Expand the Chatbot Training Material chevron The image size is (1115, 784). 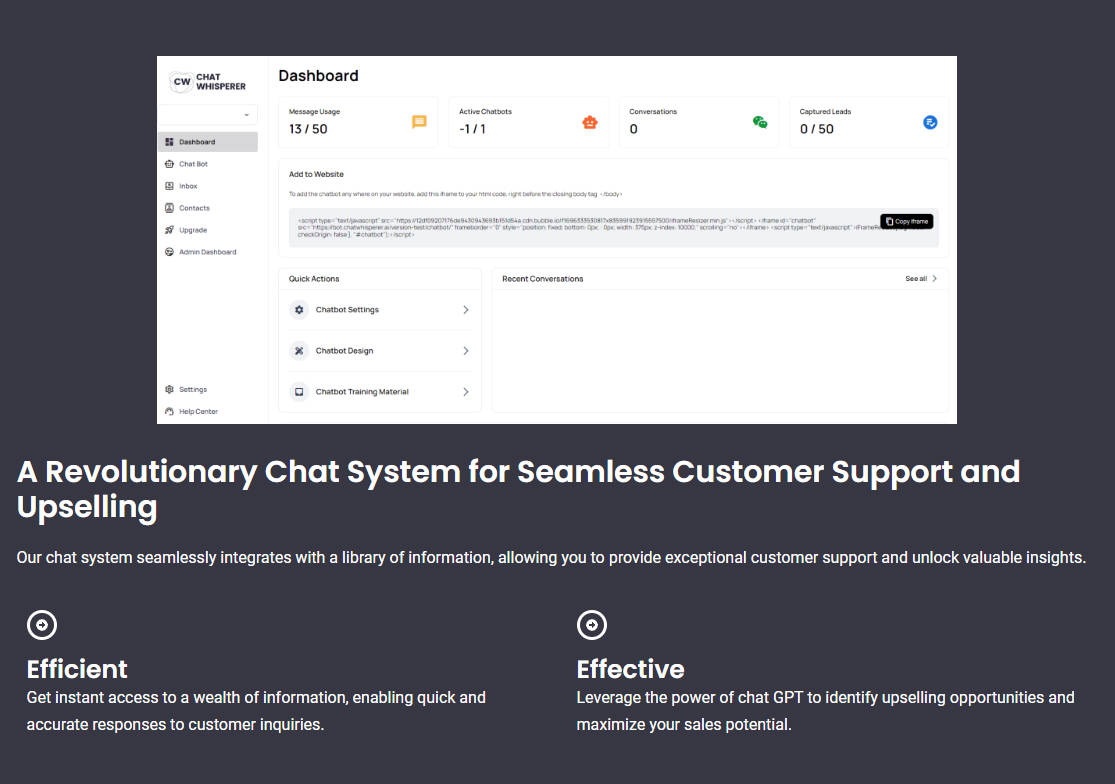(x=466, y=392)
